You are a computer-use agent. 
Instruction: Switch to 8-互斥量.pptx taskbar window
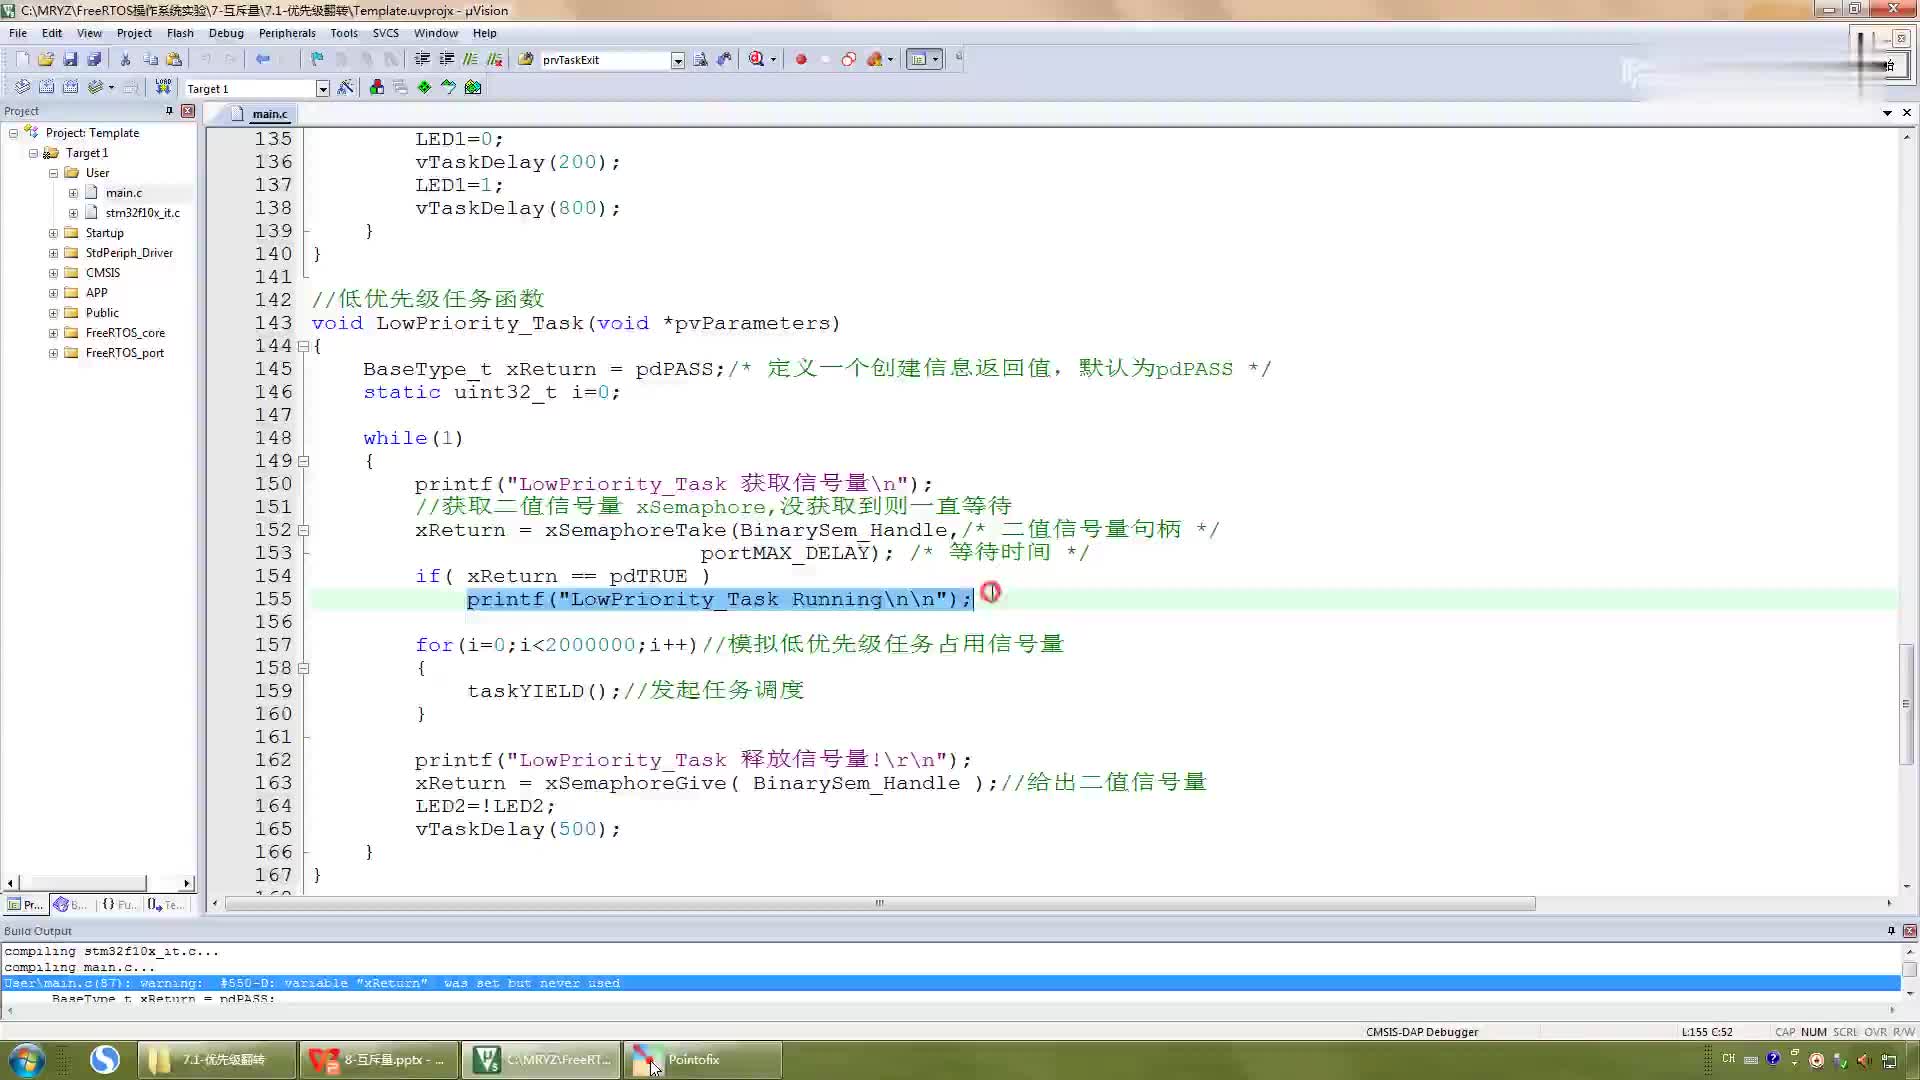[378, 1060]
